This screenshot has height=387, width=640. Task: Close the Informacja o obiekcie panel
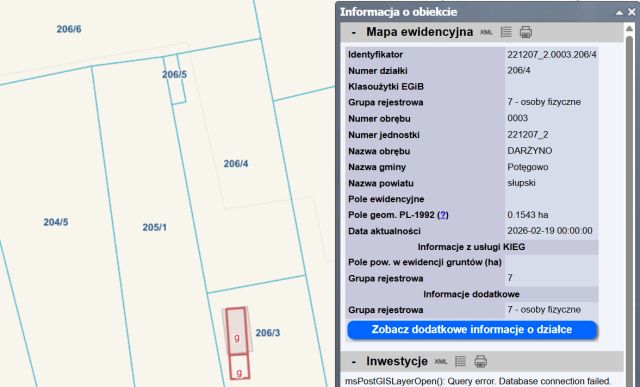click(x=631, y=12)
